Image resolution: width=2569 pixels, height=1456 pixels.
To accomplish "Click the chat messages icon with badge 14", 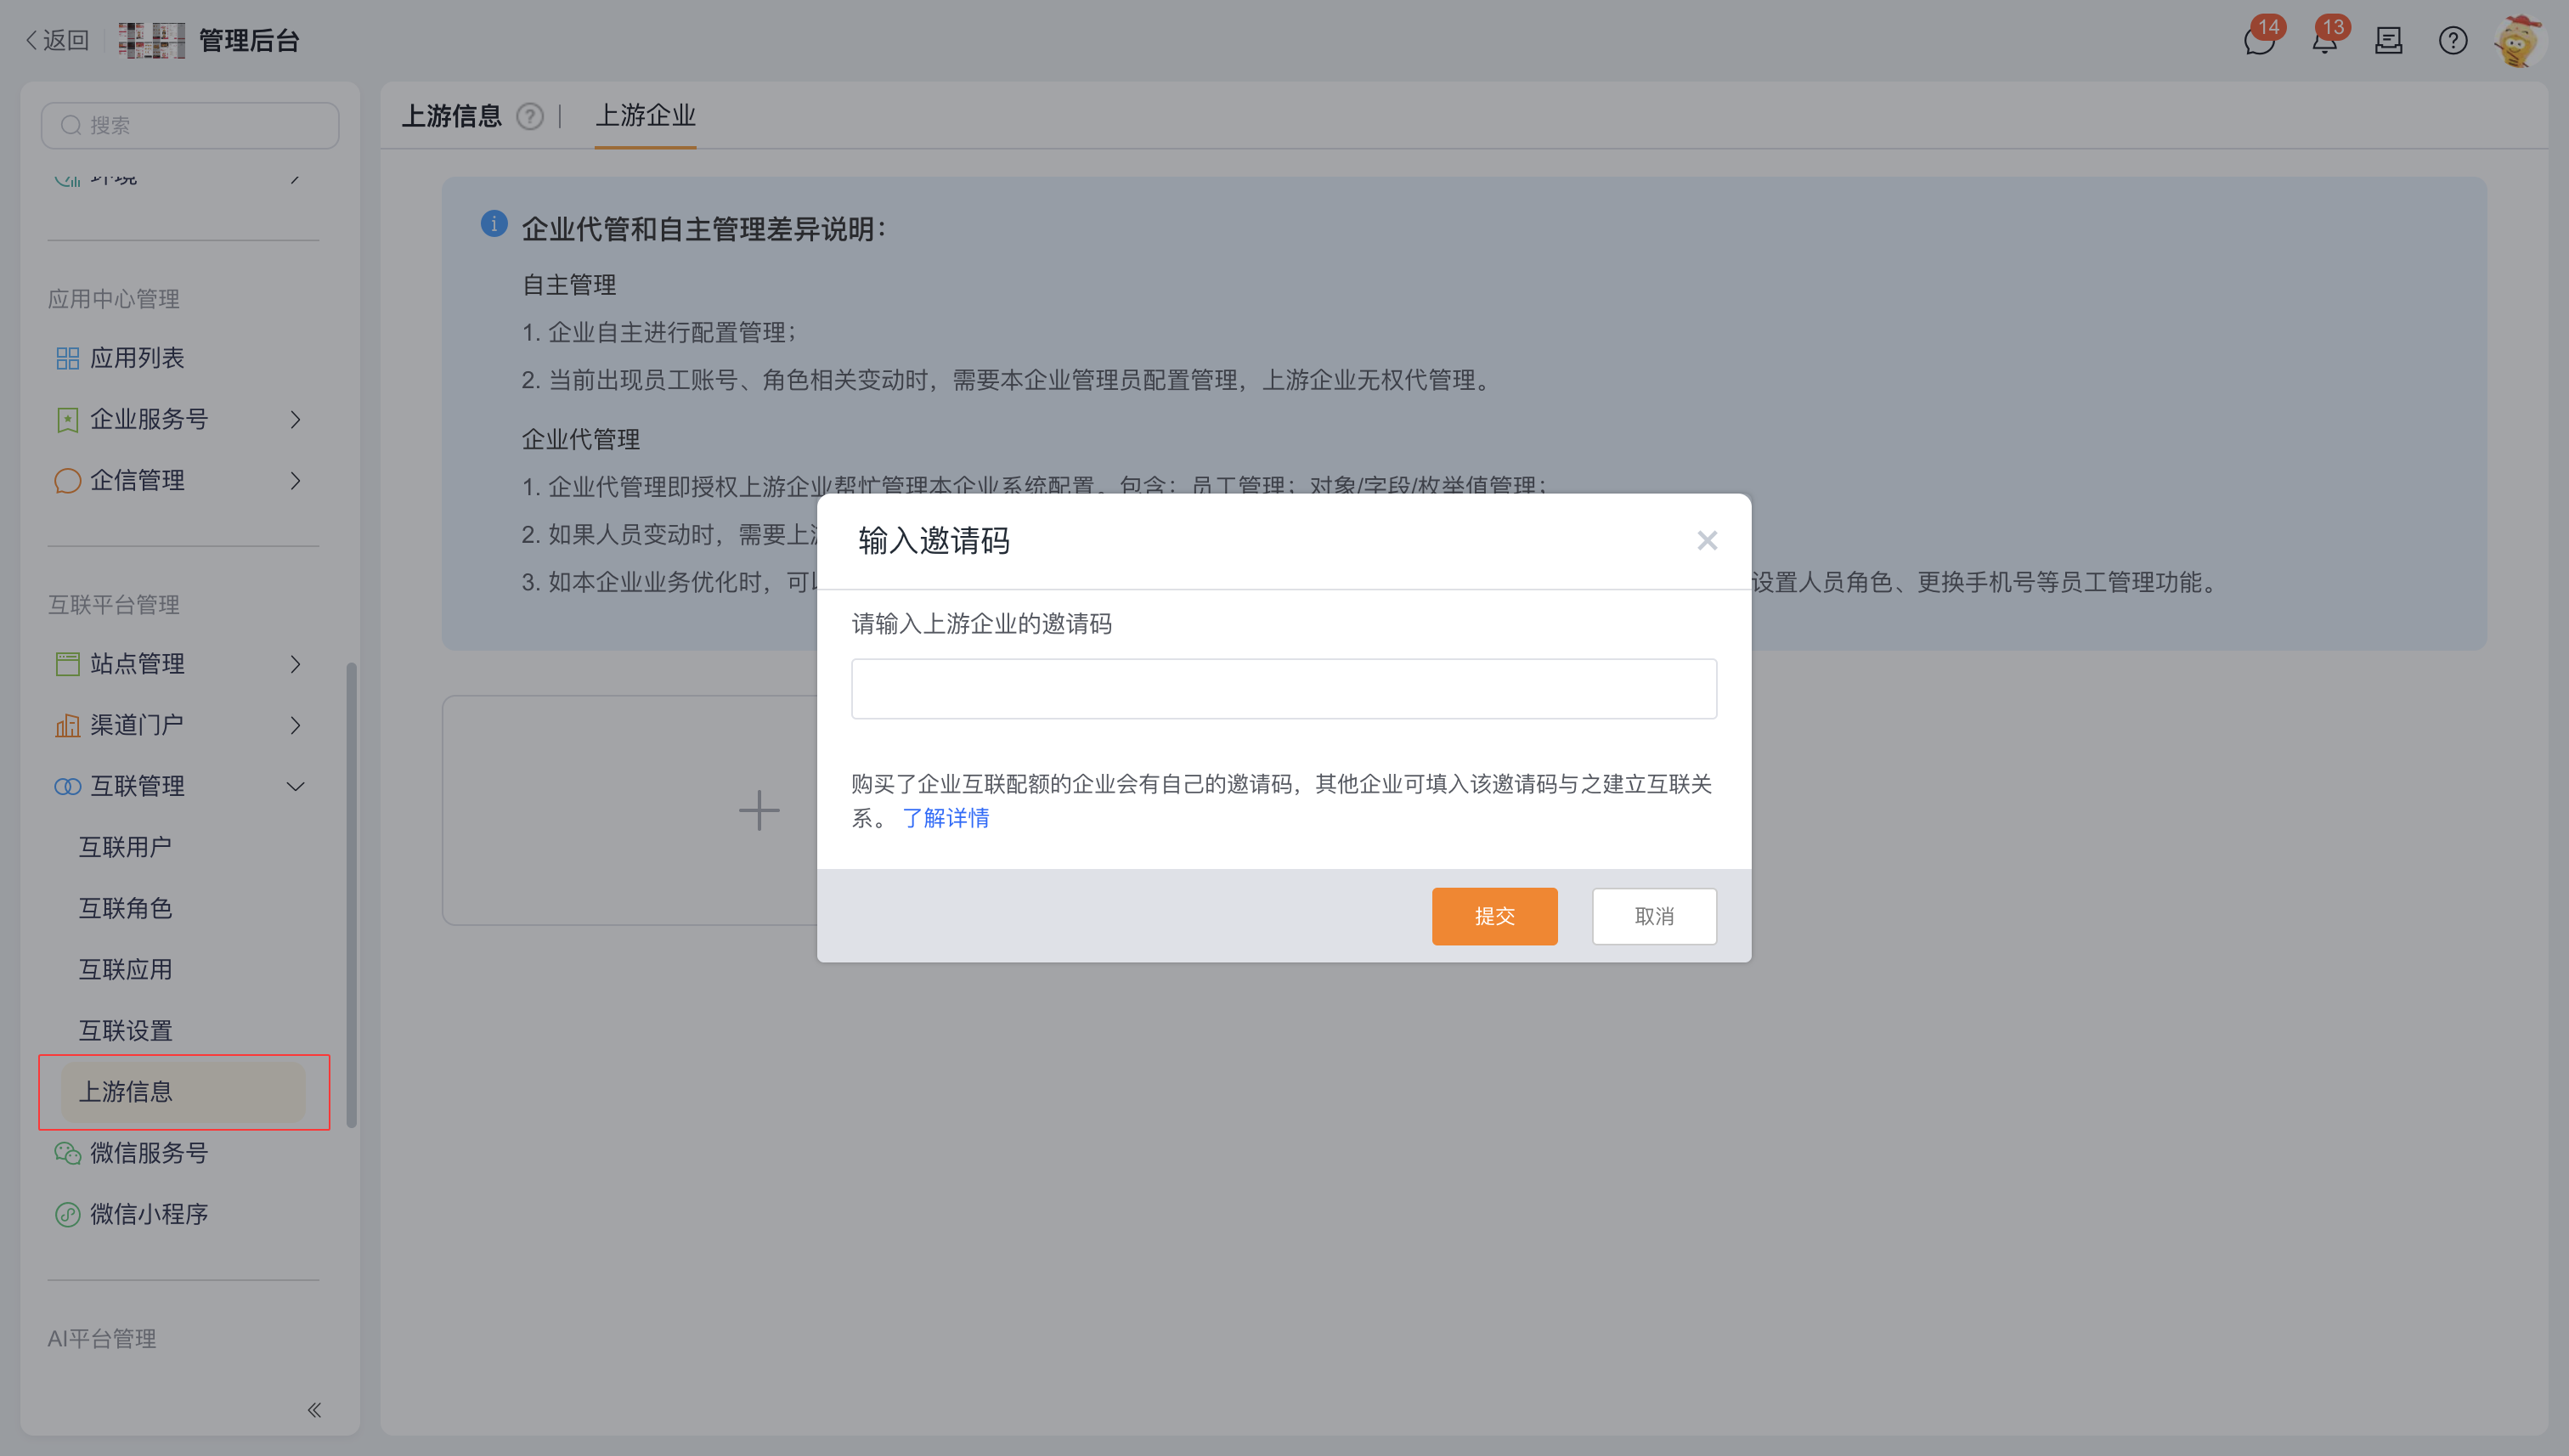I will coord(2258,41).
